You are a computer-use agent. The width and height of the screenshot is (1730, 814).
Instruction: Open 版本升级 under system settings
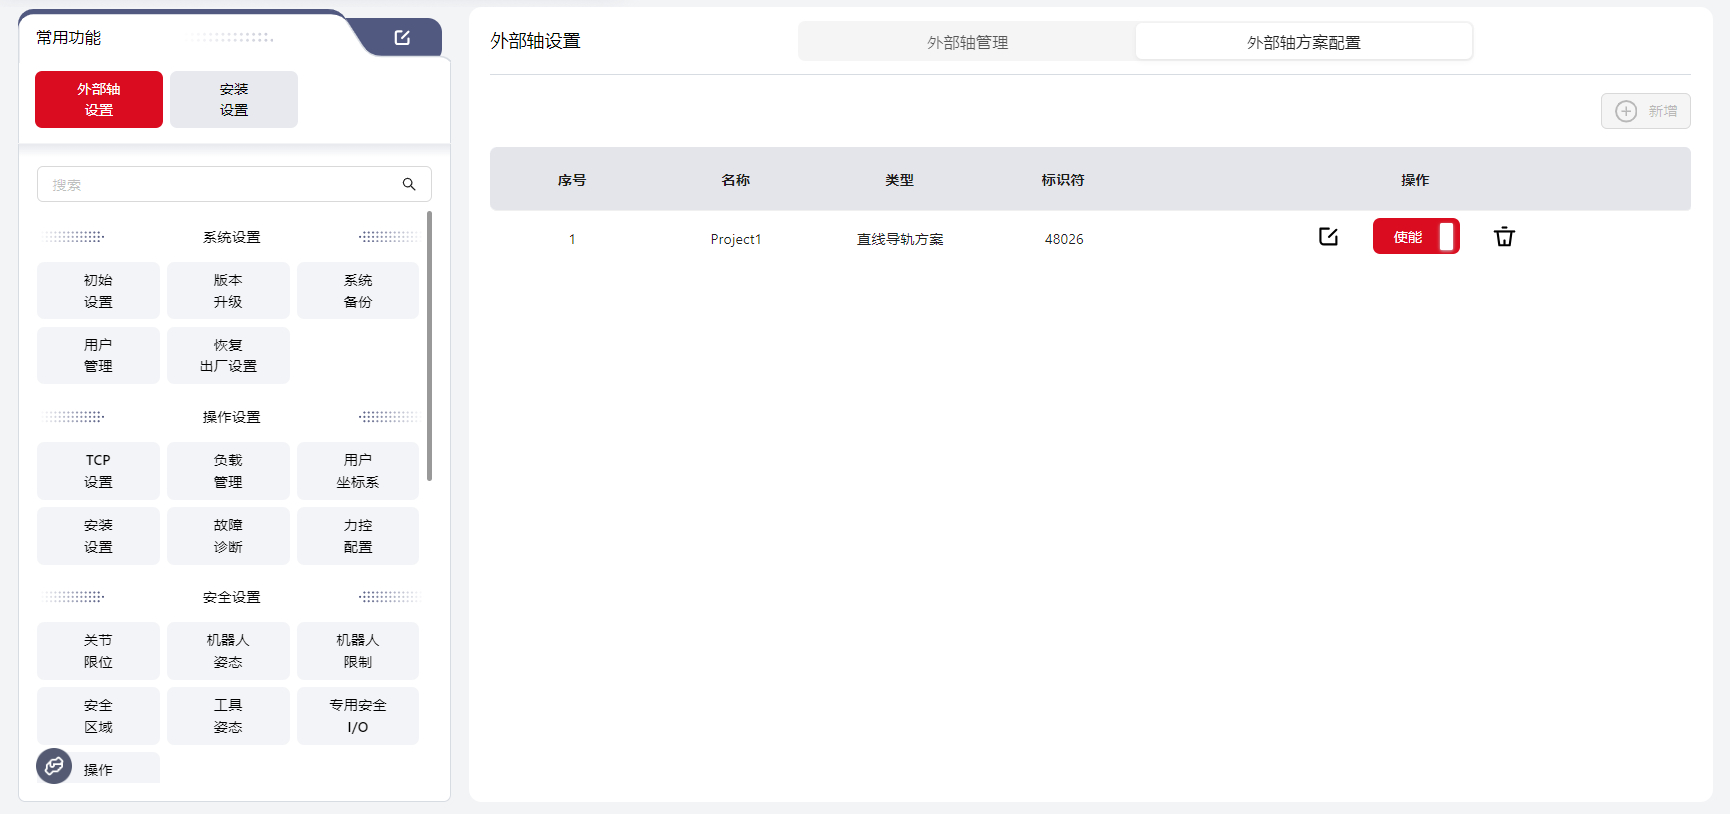click(x=228, y=291)
